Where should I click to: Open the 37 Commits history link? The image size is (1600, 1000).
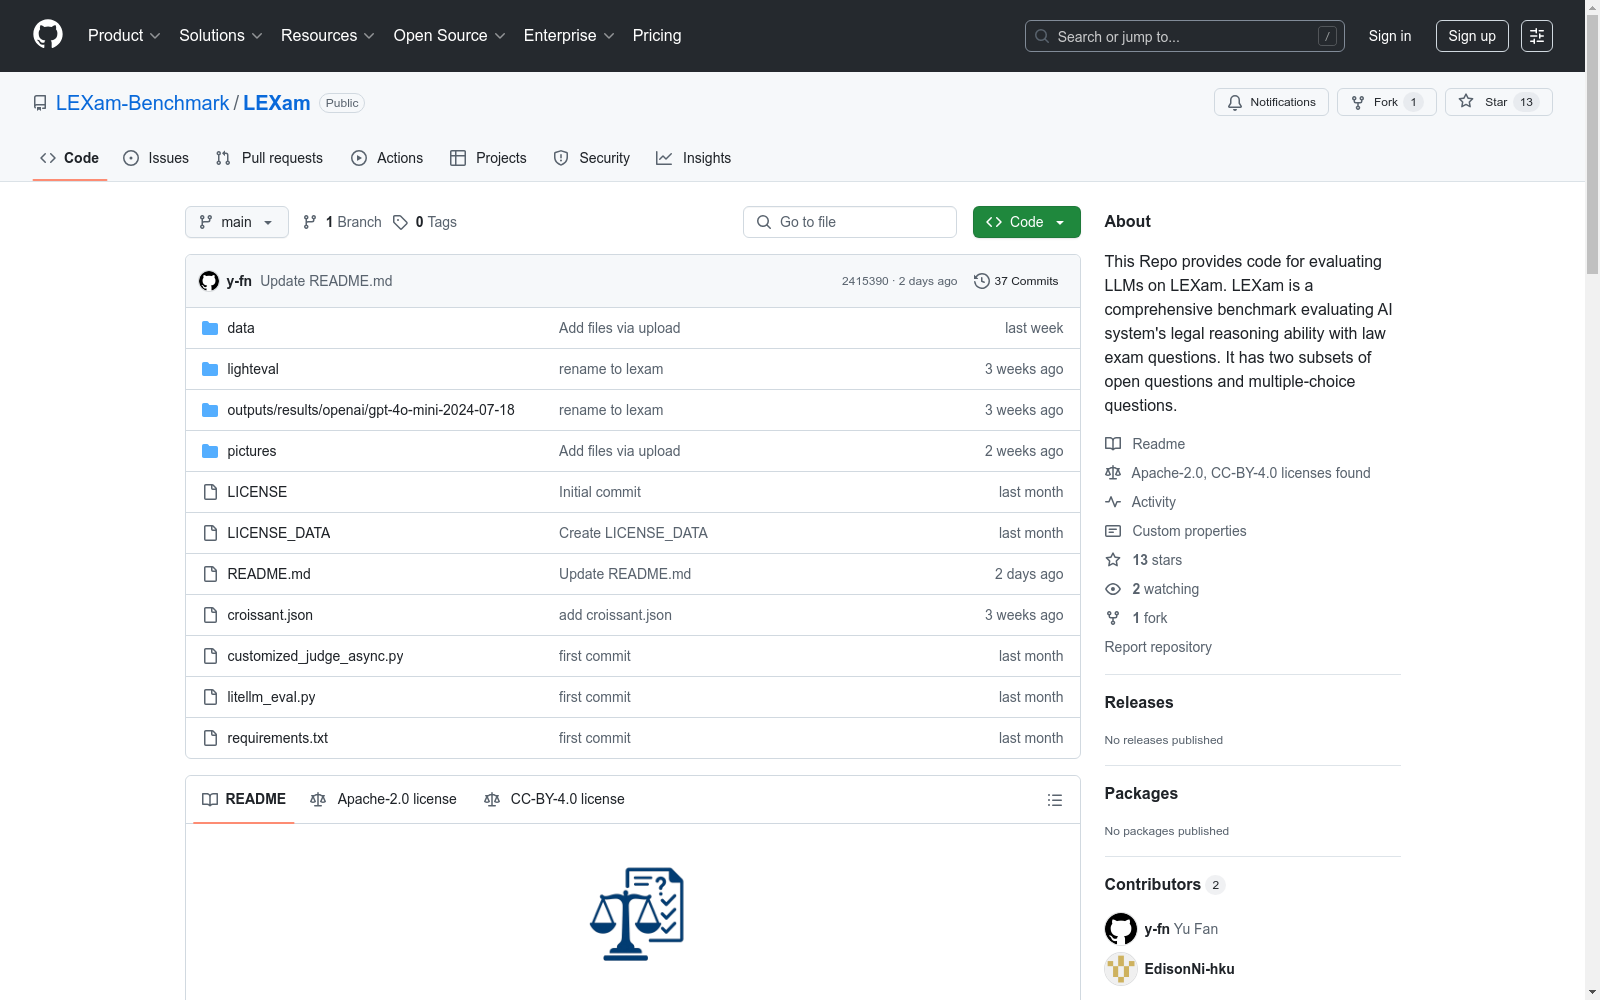(x=1016, y=281)
